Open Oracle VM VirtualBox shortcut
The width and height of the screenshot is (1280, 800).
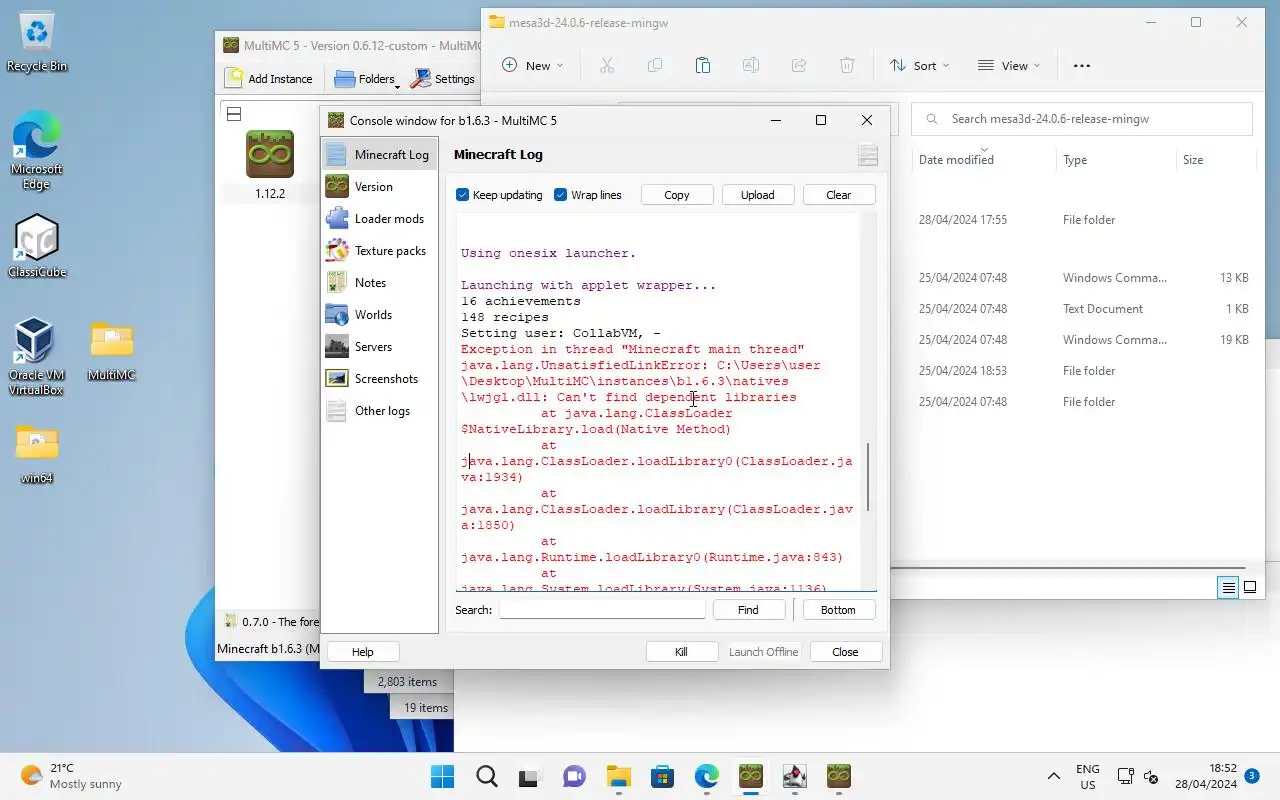point(36,356)
